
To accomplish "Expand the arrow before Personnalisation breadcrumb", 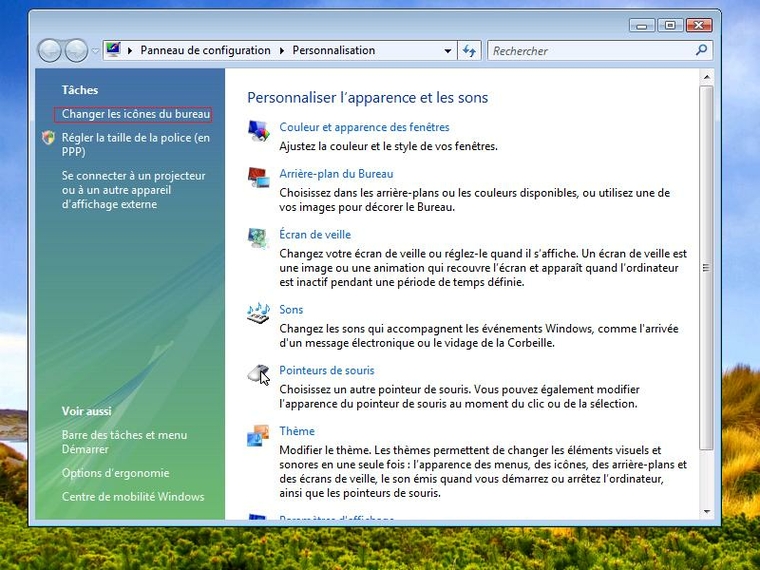I will pyautogui.click(x=282, y=50).
